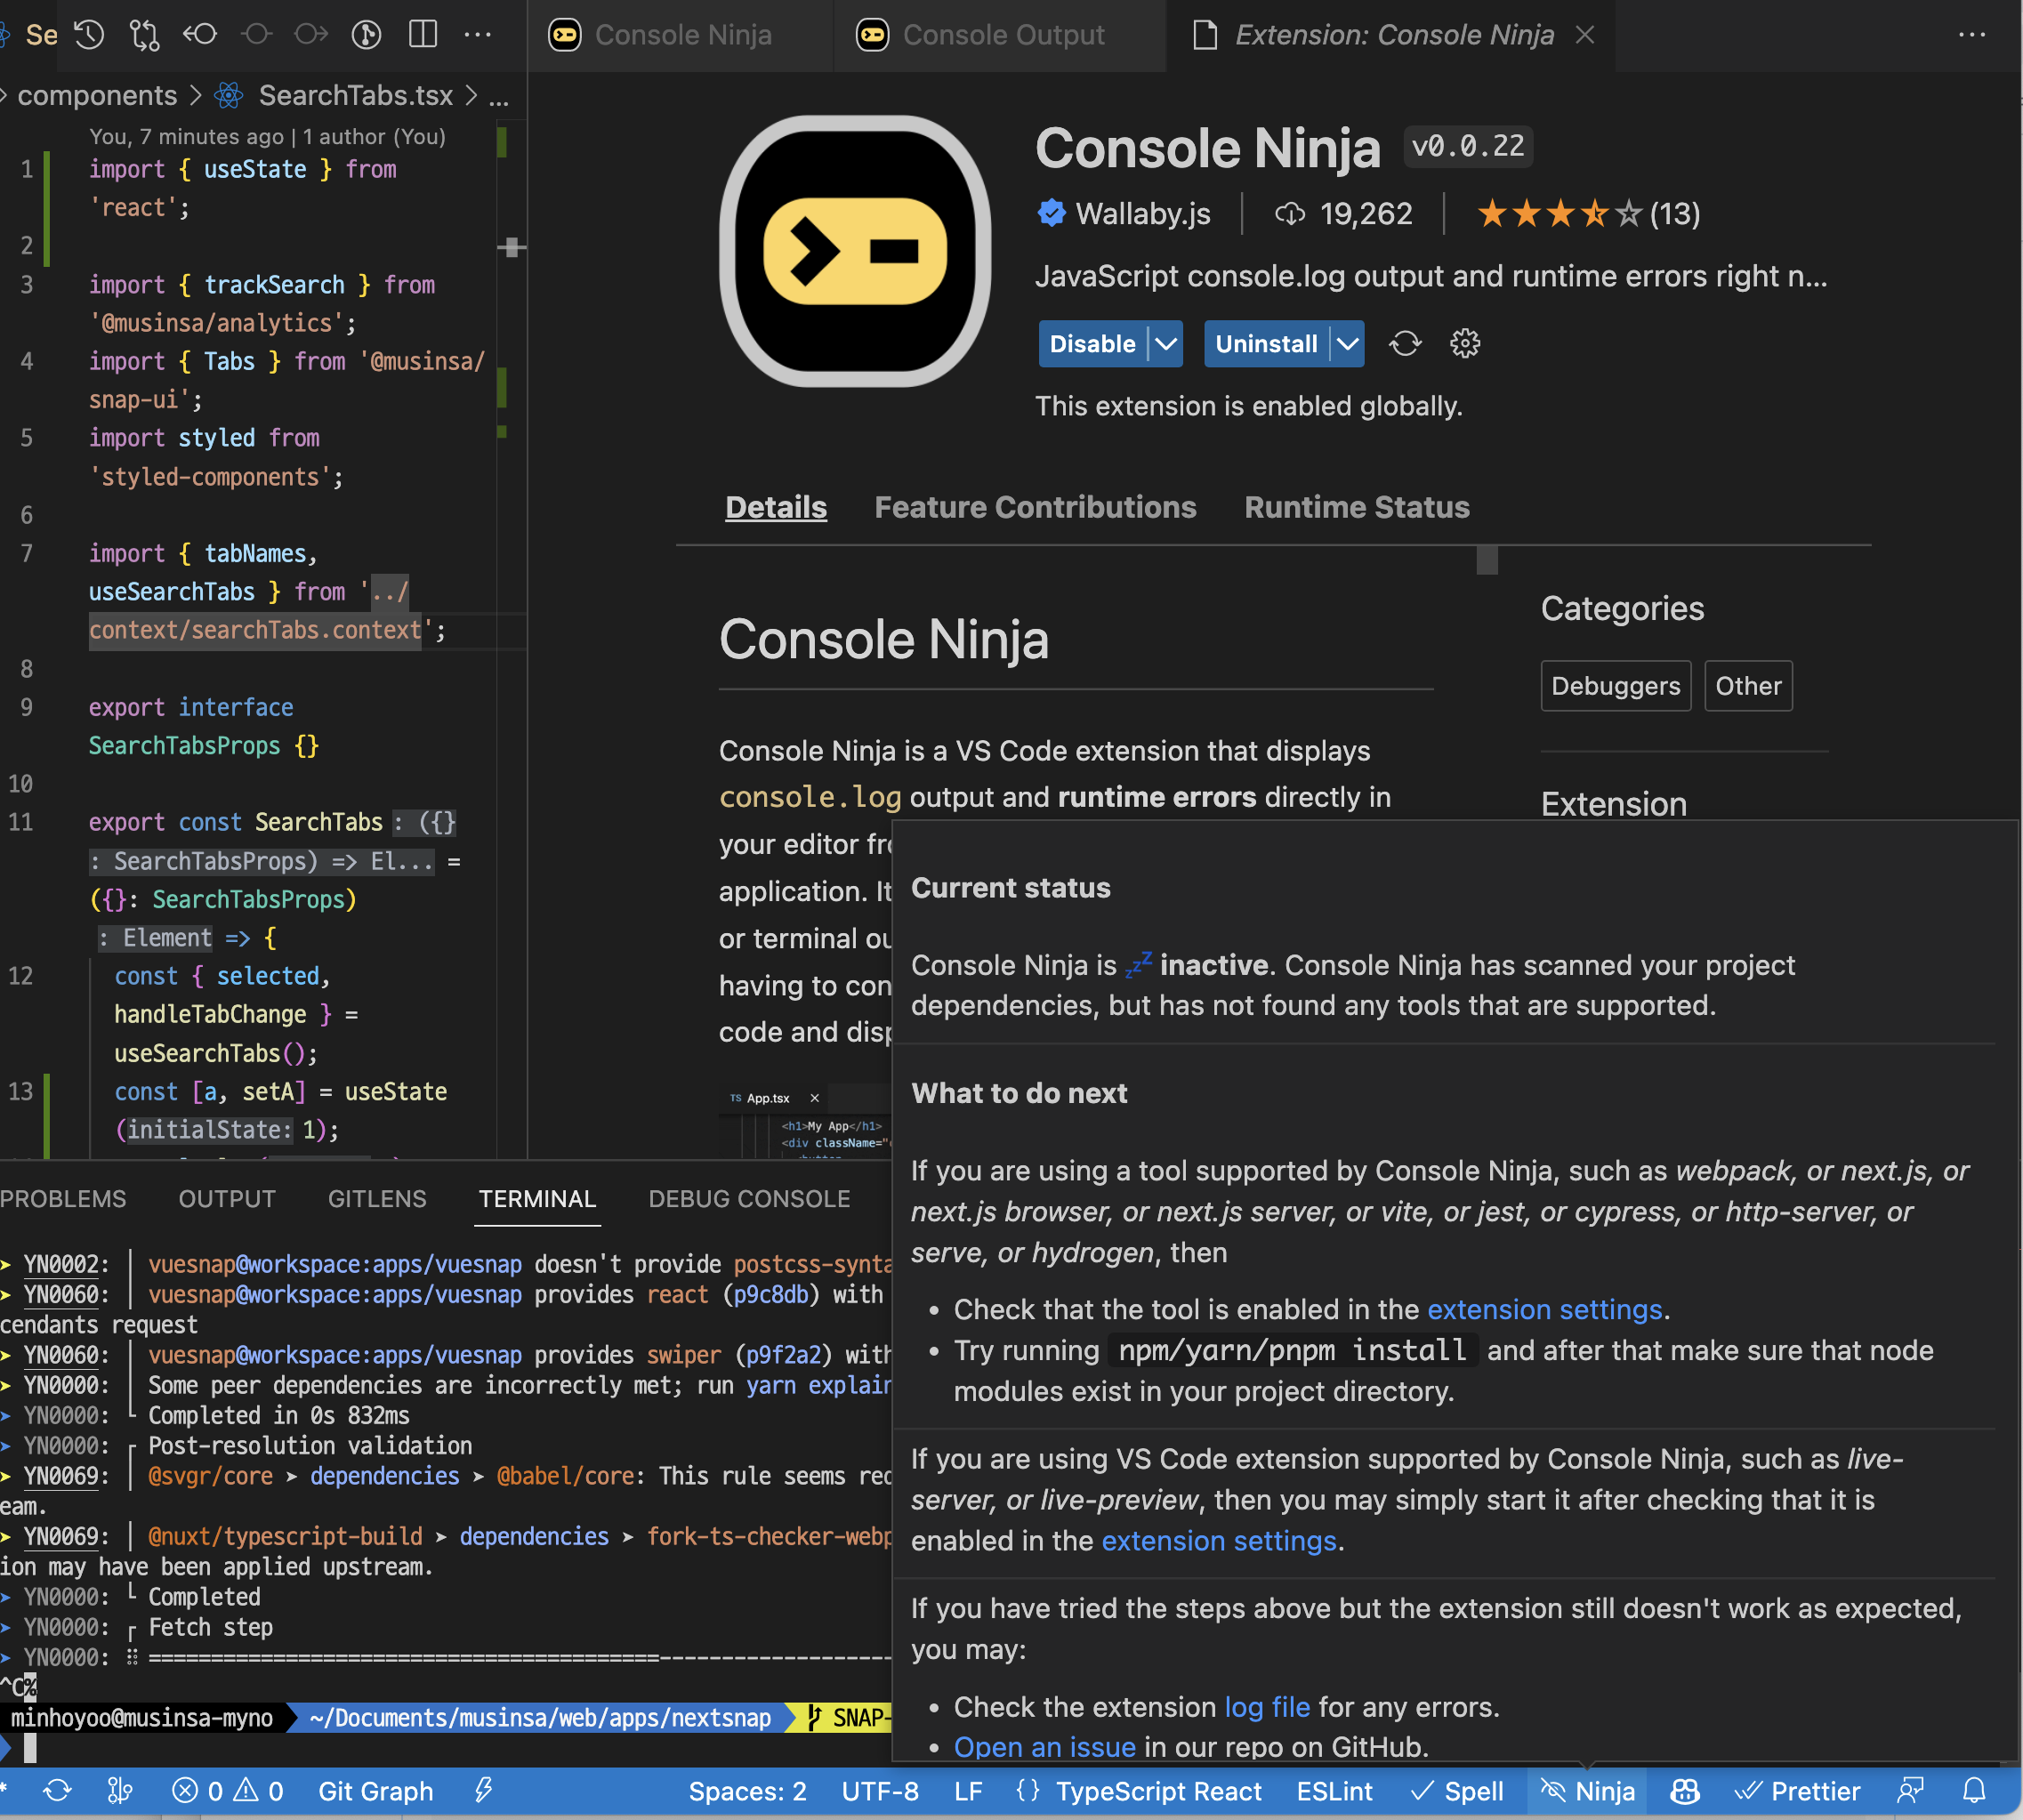
Task: Click the extension settings gear icon
Action: point(1465,344)
